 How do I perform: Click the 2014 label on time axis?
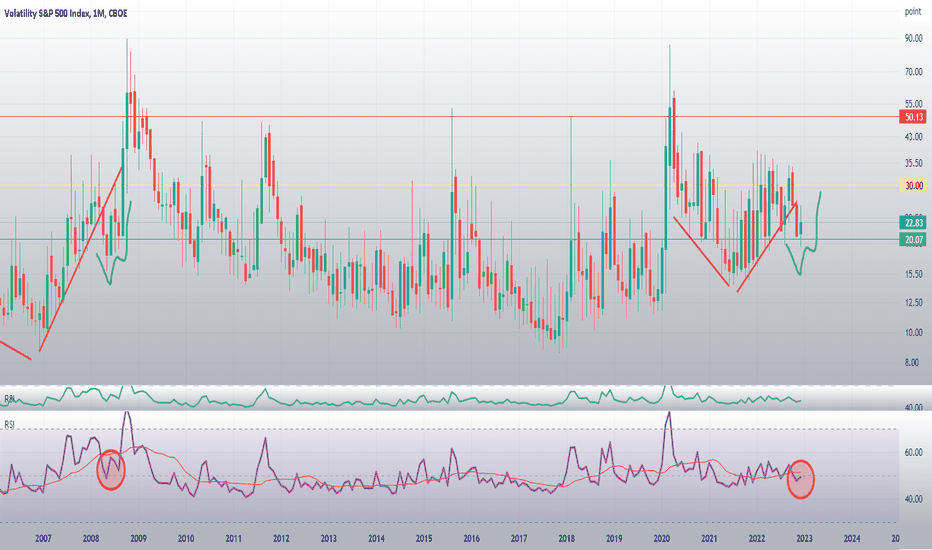coord(376,539)
